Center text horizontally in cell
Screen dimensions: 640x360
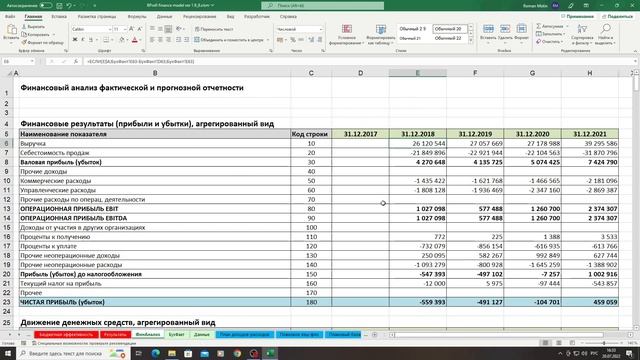(160, 40)
